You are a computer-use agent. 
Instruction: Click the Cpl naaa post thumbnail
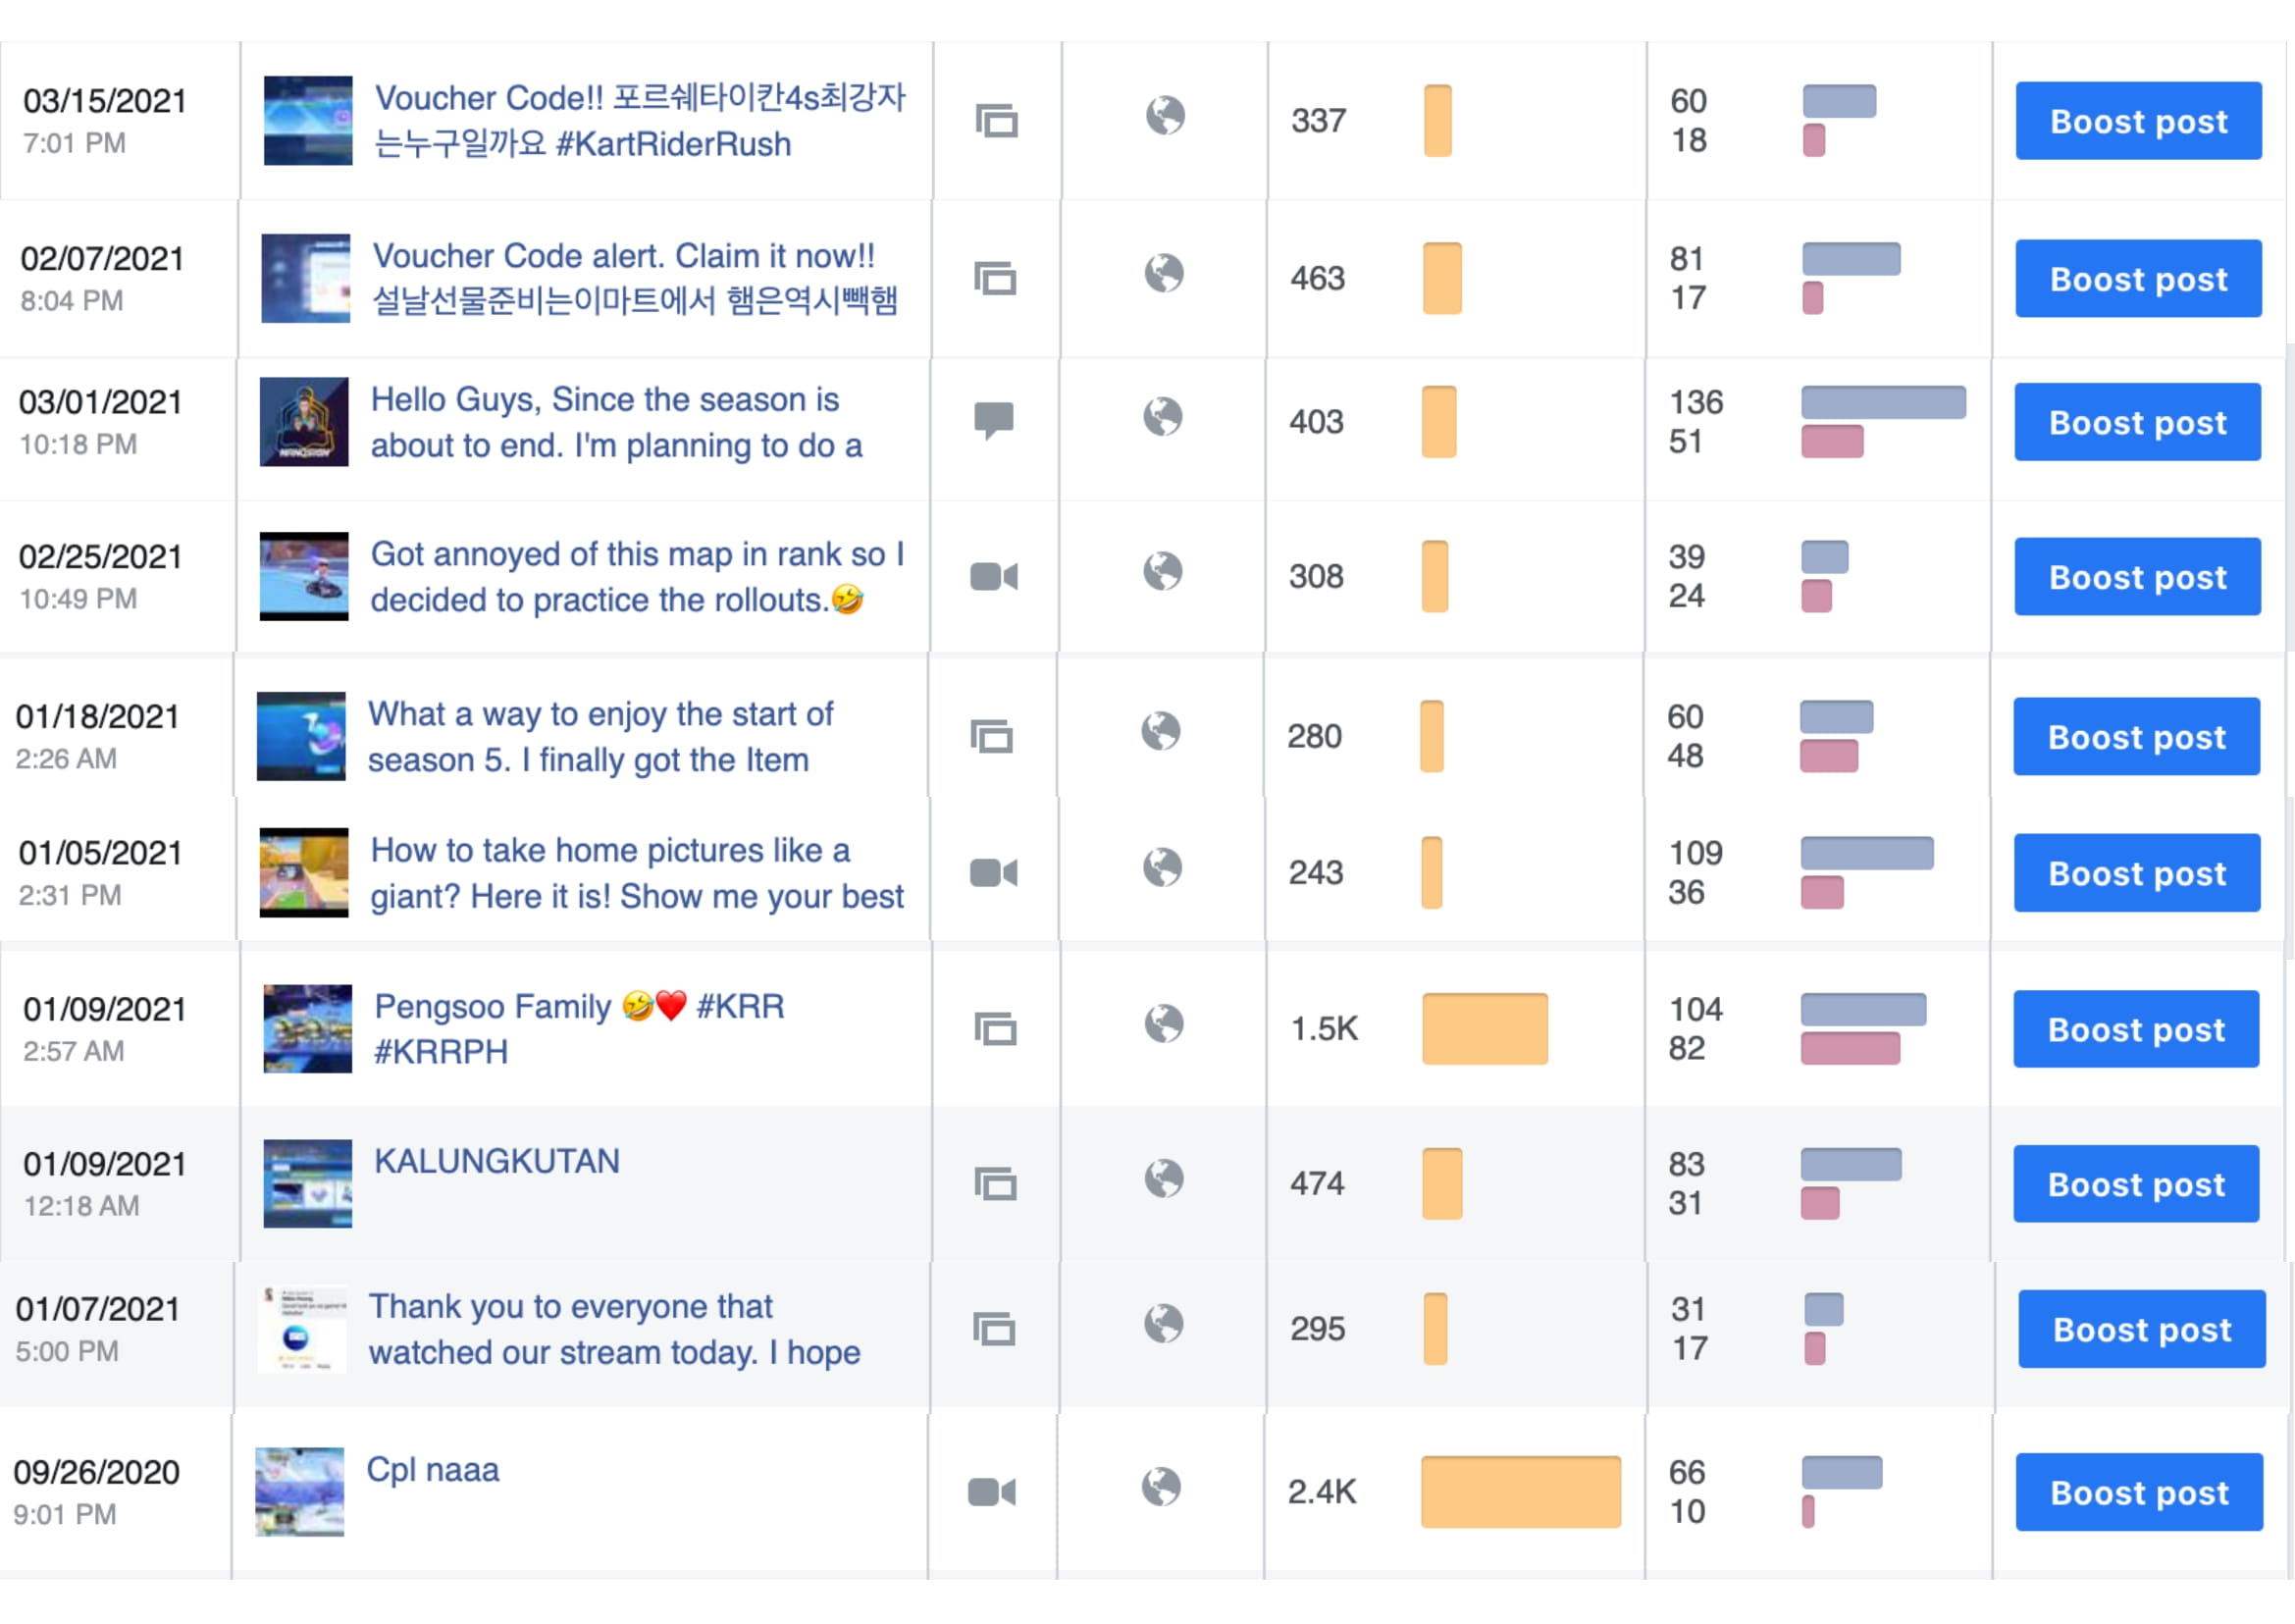click(x=299, y=1492)
